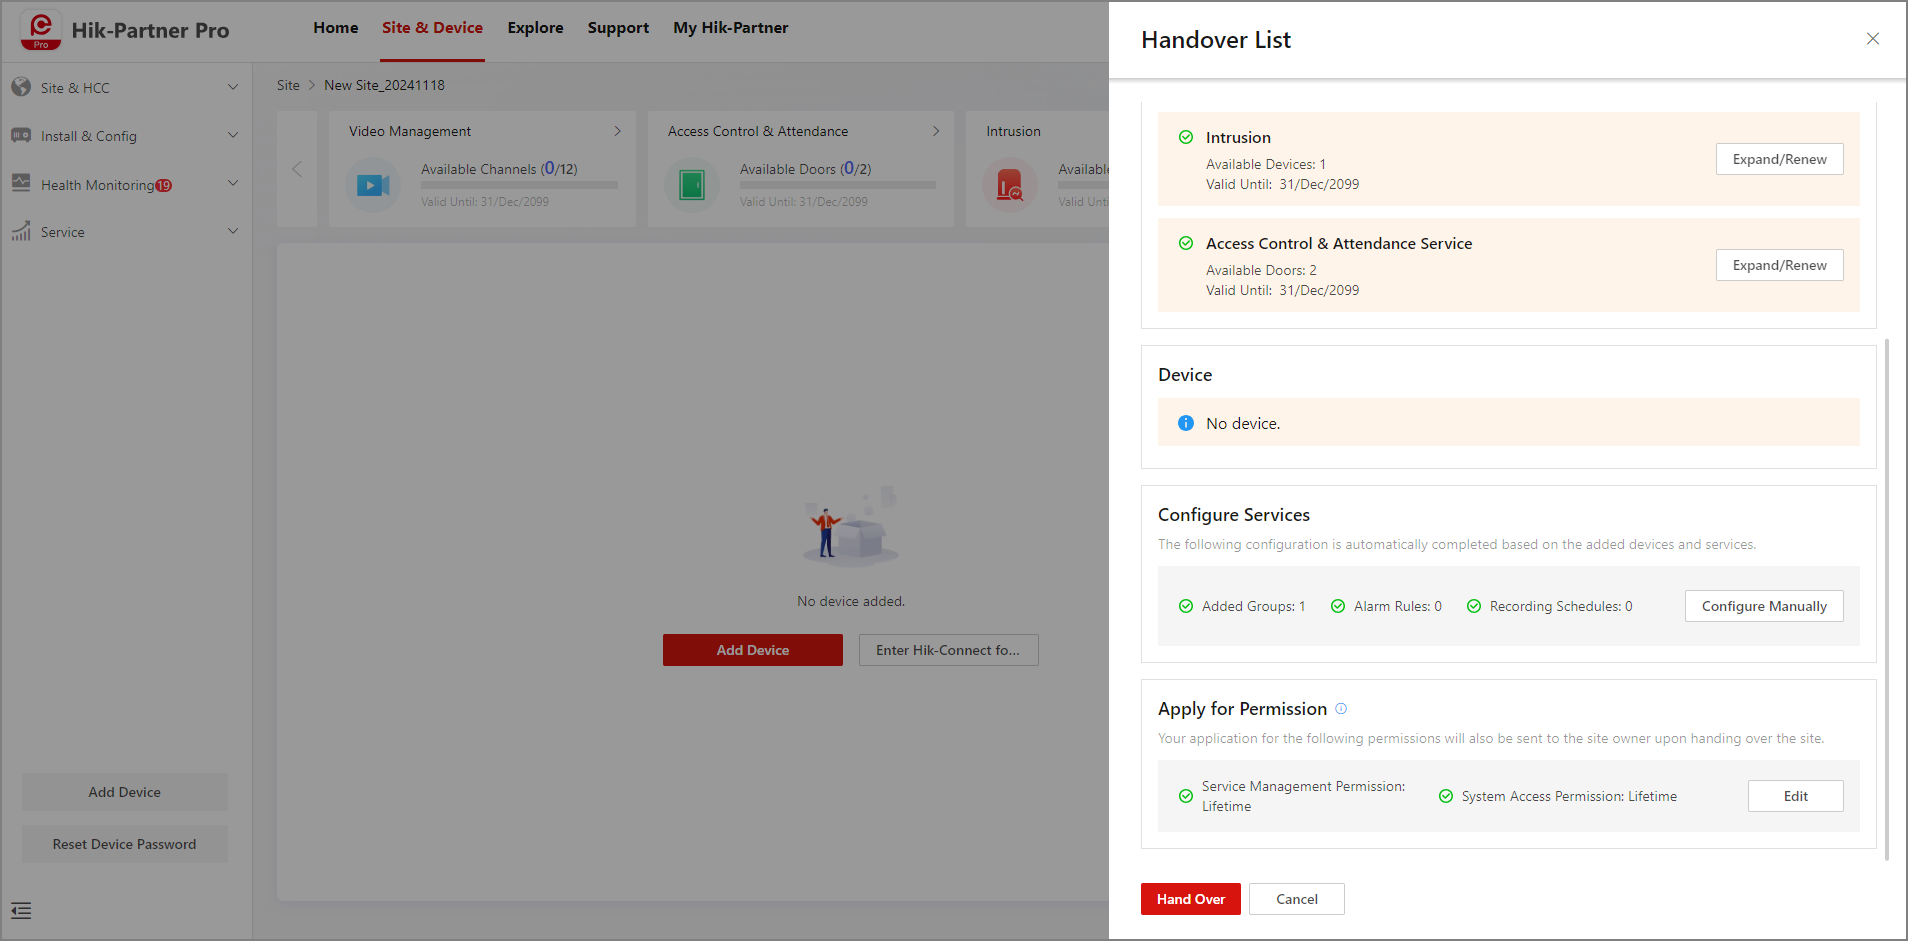Click the Access Control & Attendance Service check icon
This screenshot has height=941, width=1908.
pyautogui.click(x=1186, y=243)
